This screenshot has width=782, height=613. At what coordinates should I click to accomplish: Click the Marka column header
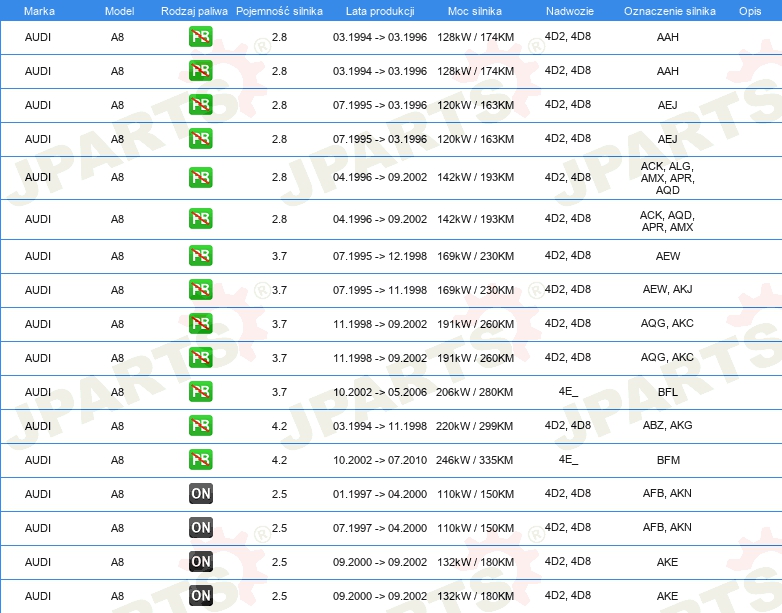pos(39,11)
